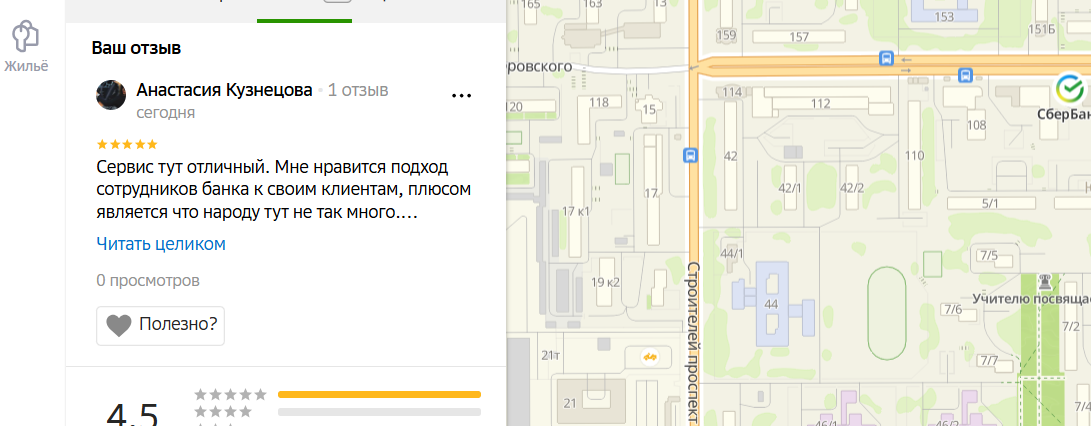Click the monument icon 'Учителю посвящается'
1091x426 pixels.
pyautogui.click(x=1044, y=281)
